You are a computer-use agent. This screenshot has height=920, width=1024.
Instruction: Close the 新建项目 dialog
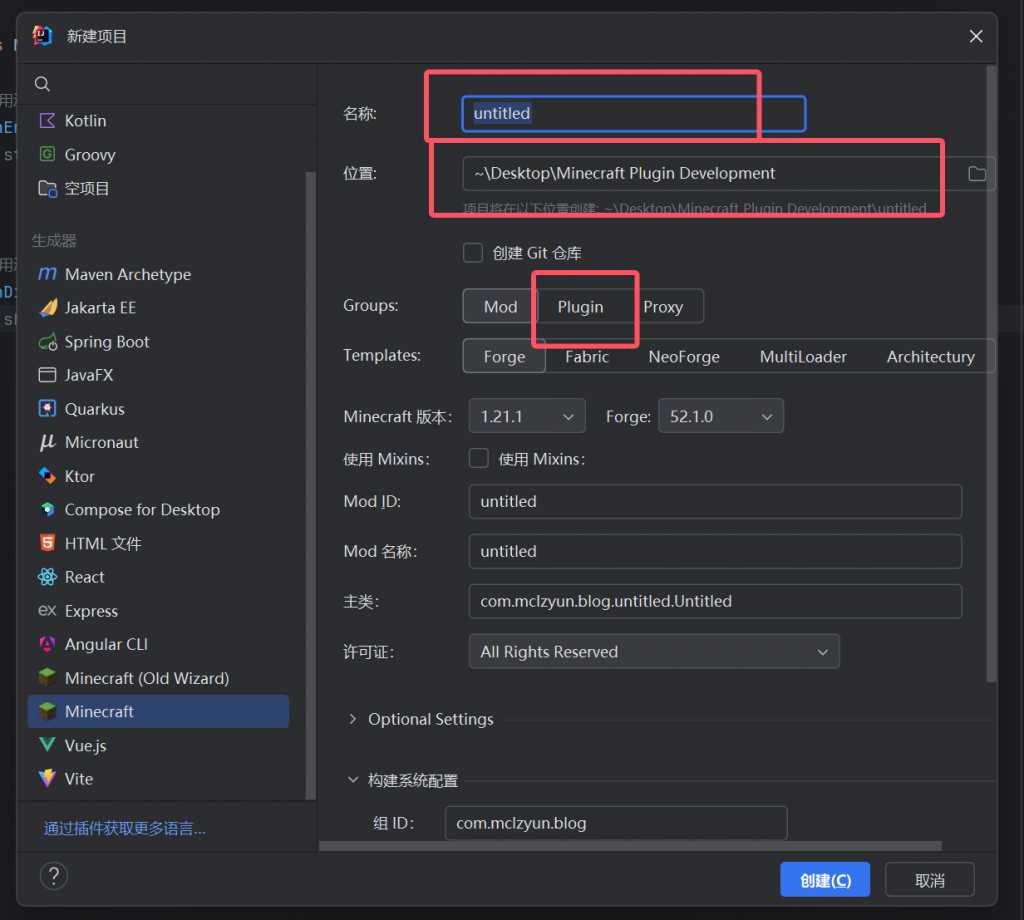point(976,37)
